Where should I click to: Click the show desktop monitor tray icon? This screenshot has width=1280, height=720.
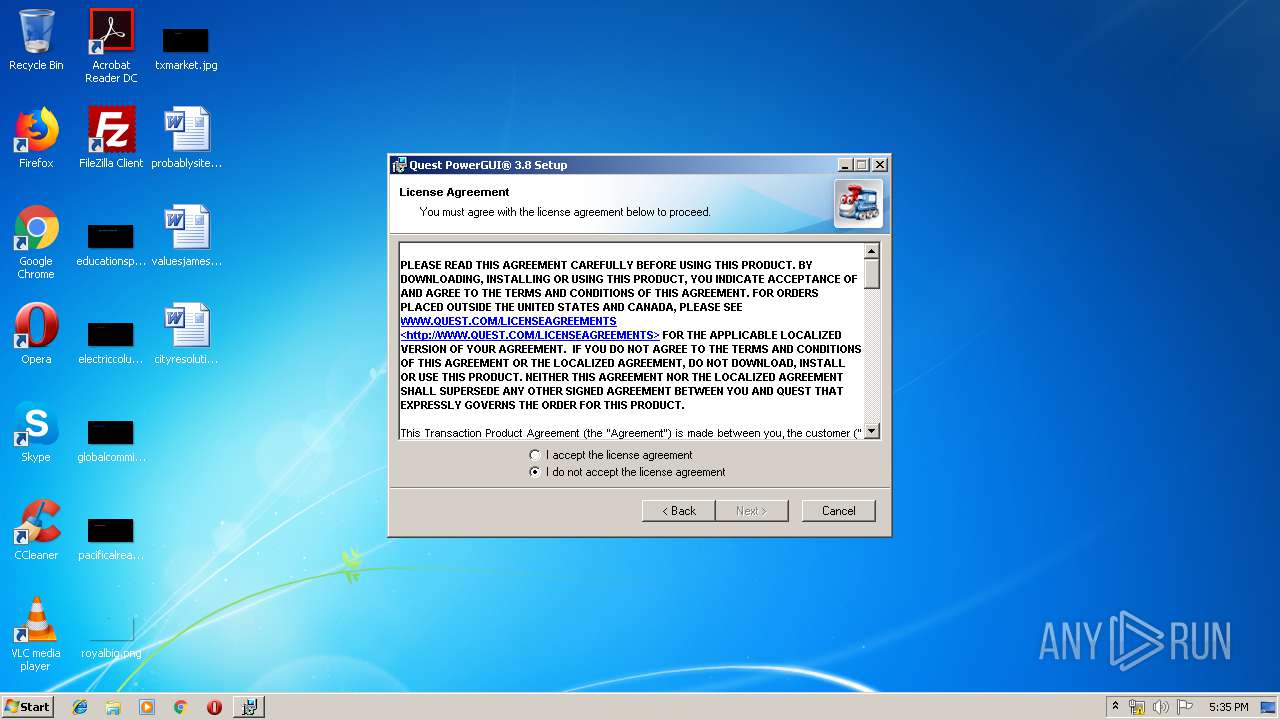[x=1269, y=707]
